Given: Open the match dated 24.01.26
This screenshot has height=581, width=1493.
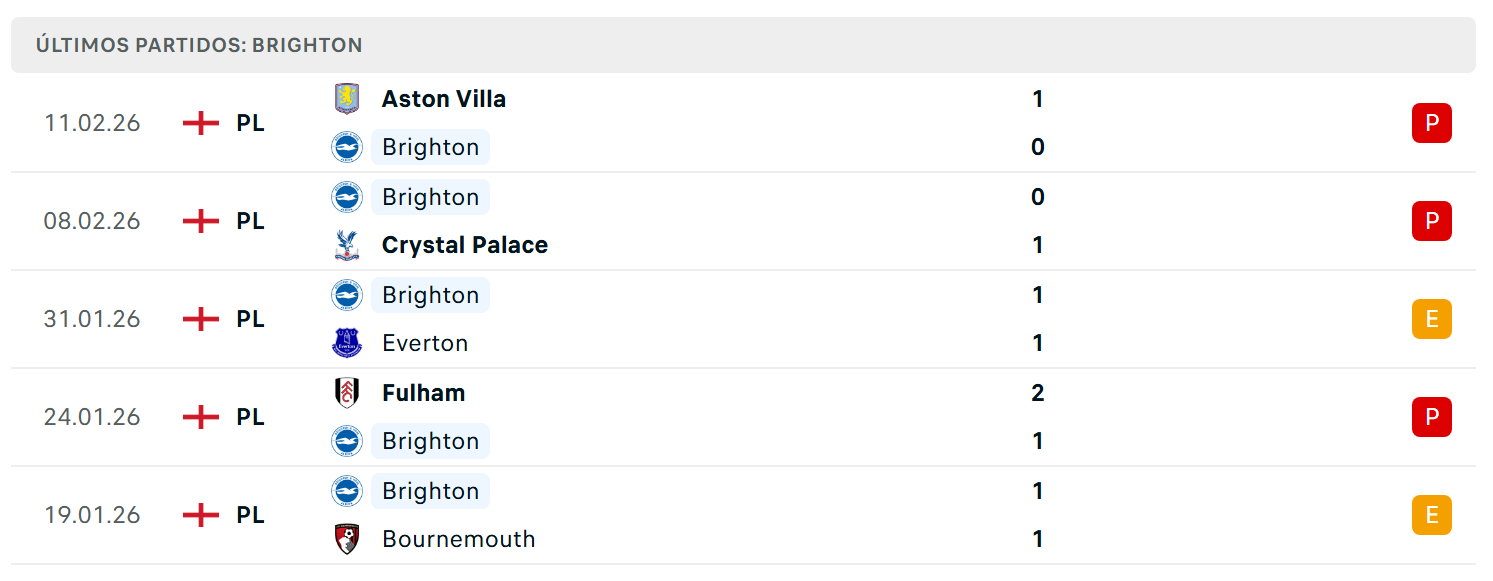Looking at the screenshot, I should click(743, 417).
